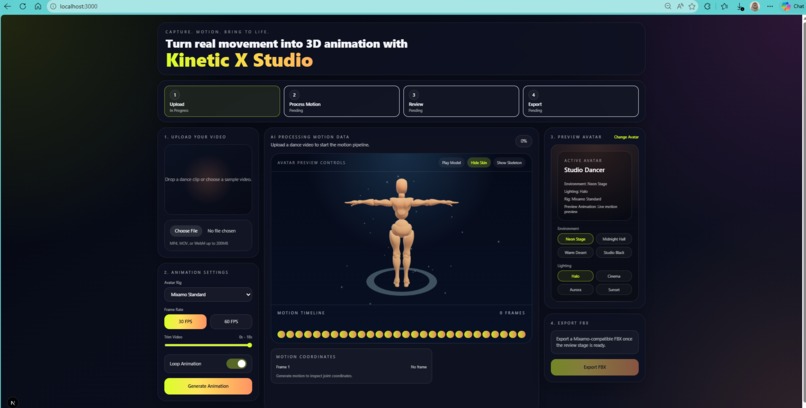
Task: Click the 3D avatar mannequin preview
Action: pos(401,231)
